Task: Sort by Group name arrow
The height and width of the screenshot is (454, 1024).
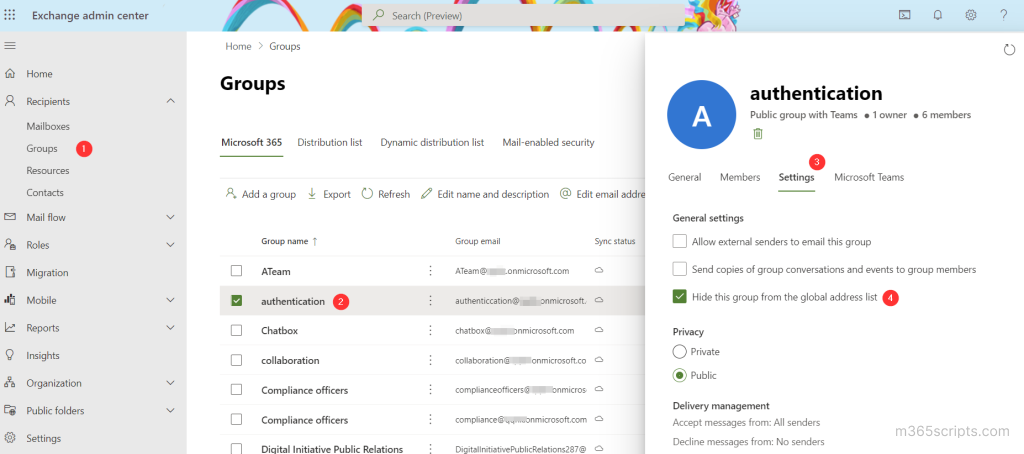Action: click(x=315, y=242)
